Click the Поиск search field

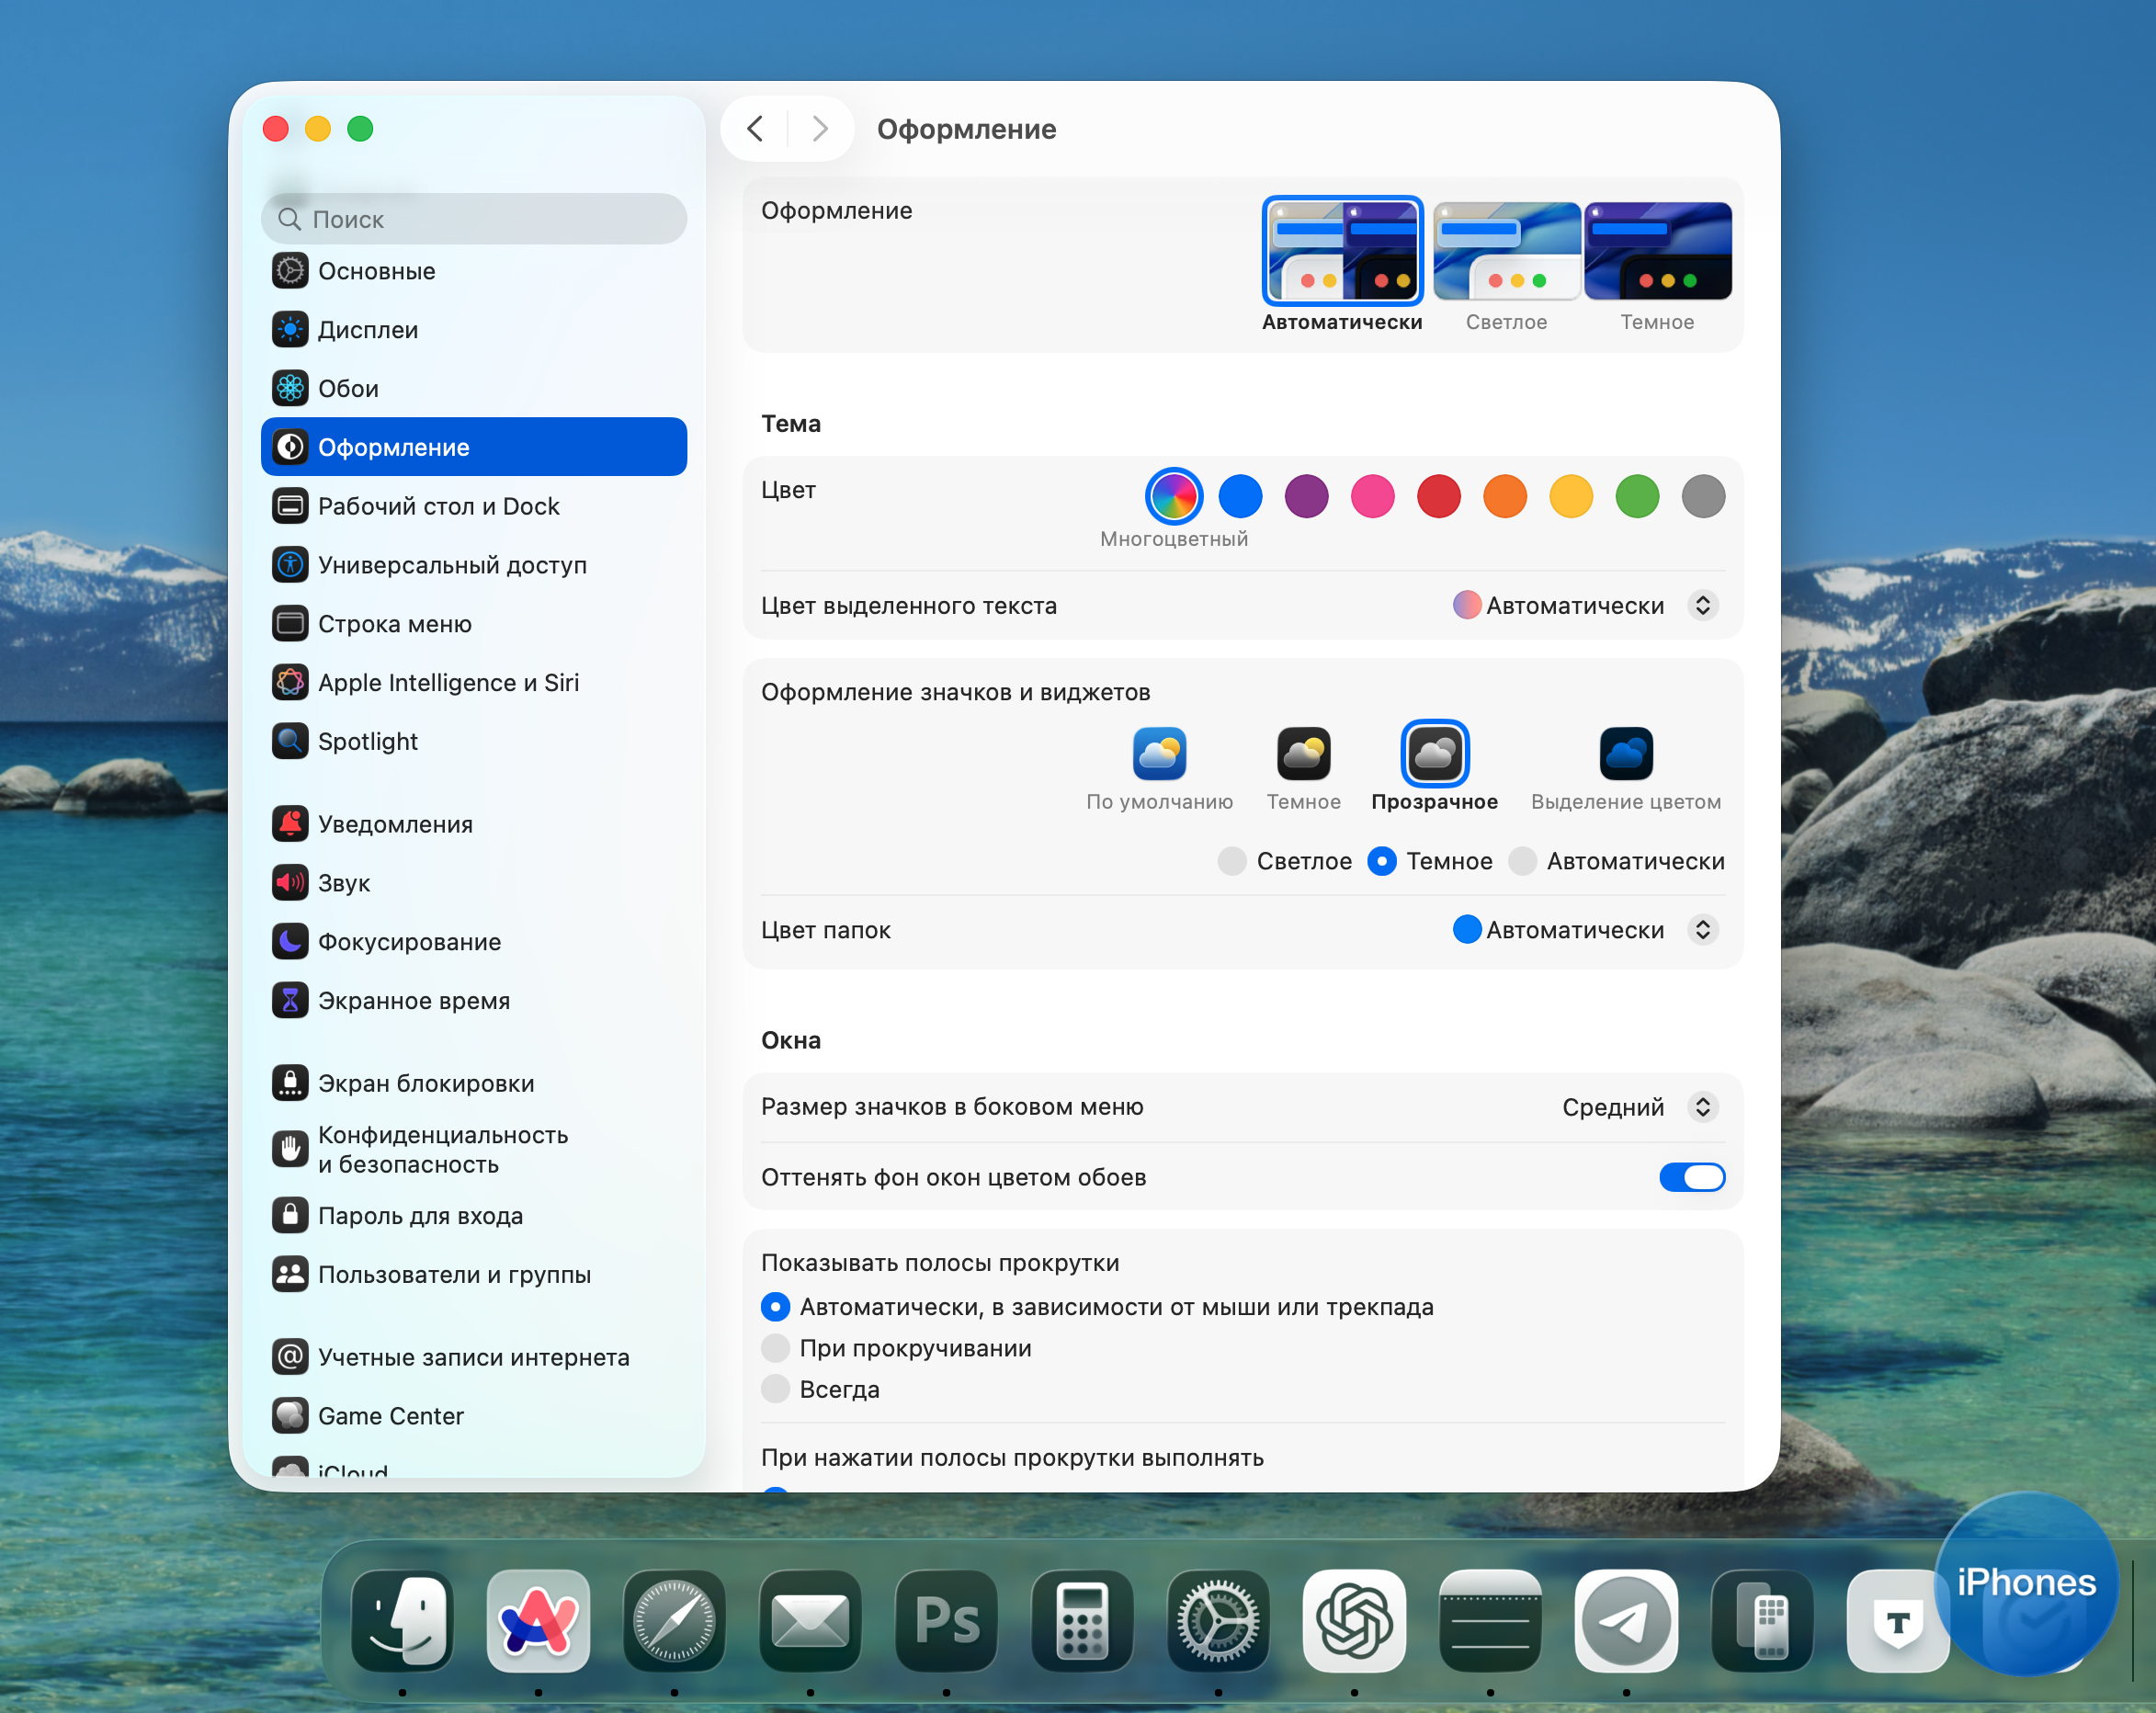[x=474, y=219]
